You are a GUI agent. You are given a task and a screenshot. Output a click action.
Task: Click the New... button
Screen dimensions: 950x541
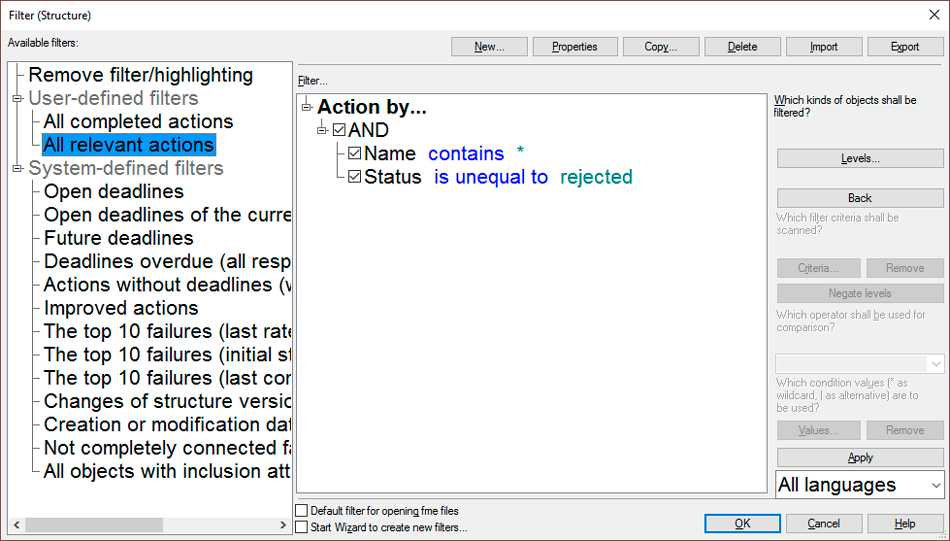click(489, 47)
